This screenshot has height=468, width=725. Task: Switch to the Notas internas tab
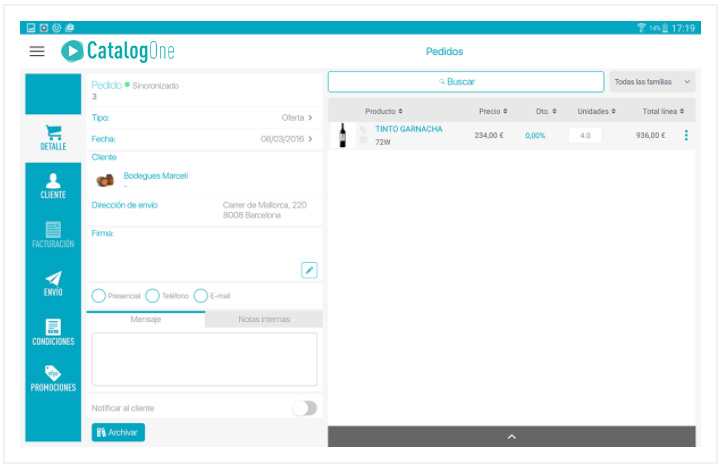tap(264, 319)
